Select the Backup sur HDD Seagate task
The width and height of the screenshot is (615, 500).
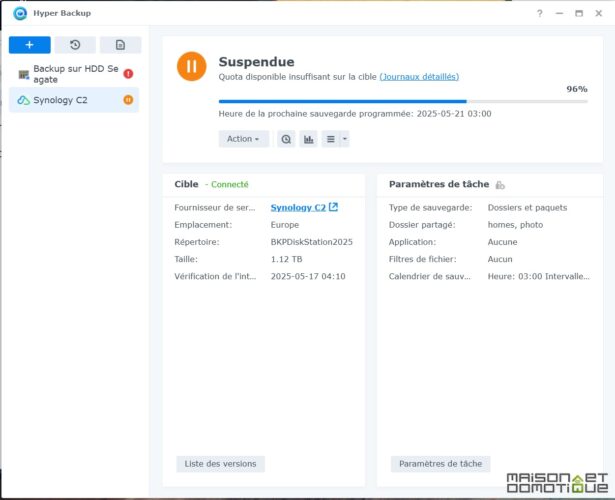pos(74,74)
